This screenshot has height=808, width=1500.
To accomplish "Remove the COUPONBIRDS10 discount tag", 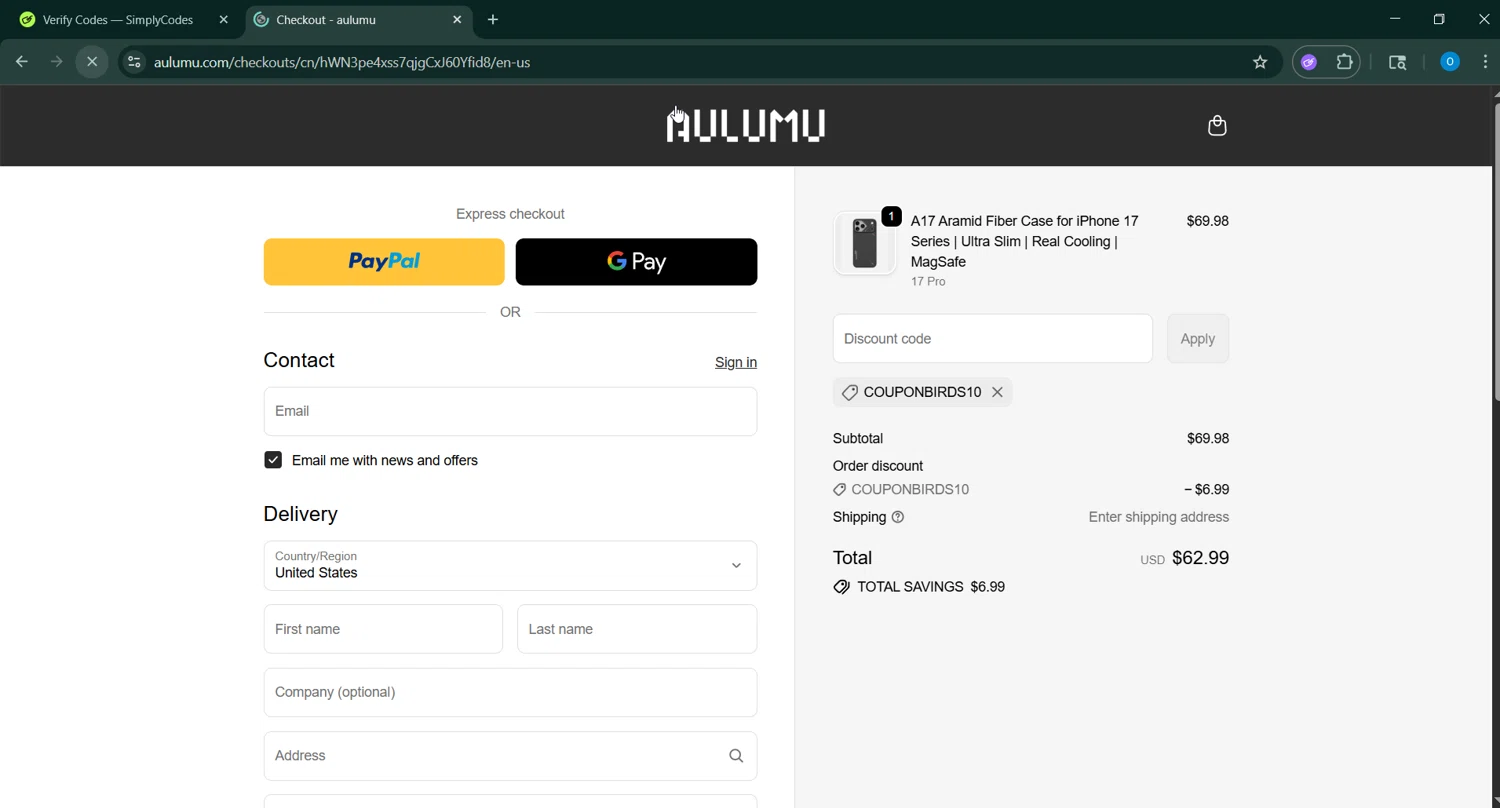I will [x=997, y=392].
